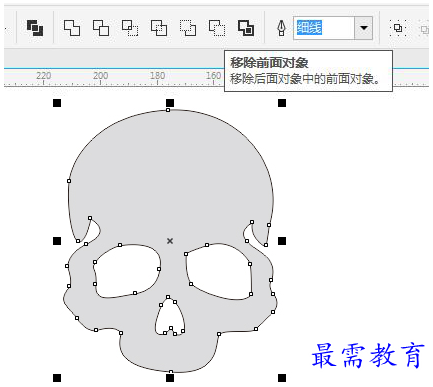Click the outline pen nib icon

click(x=282, y=28)
